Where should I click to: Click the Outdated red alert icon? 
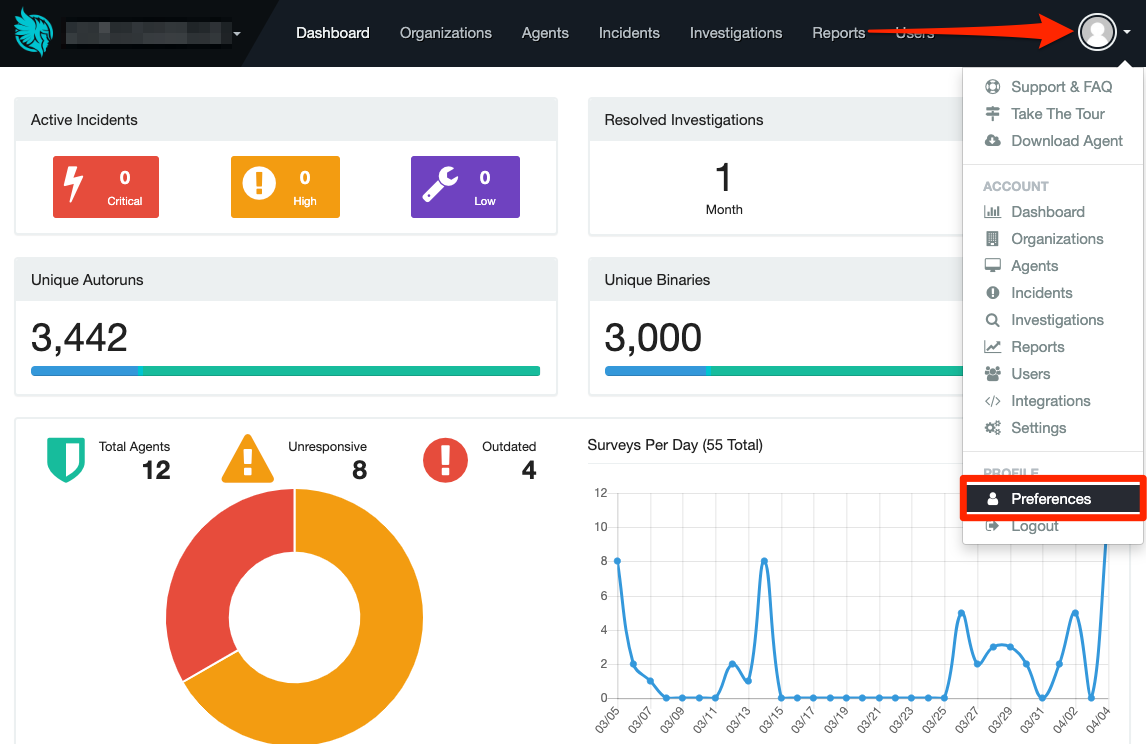pyautogui.click(x=445, y=460)
